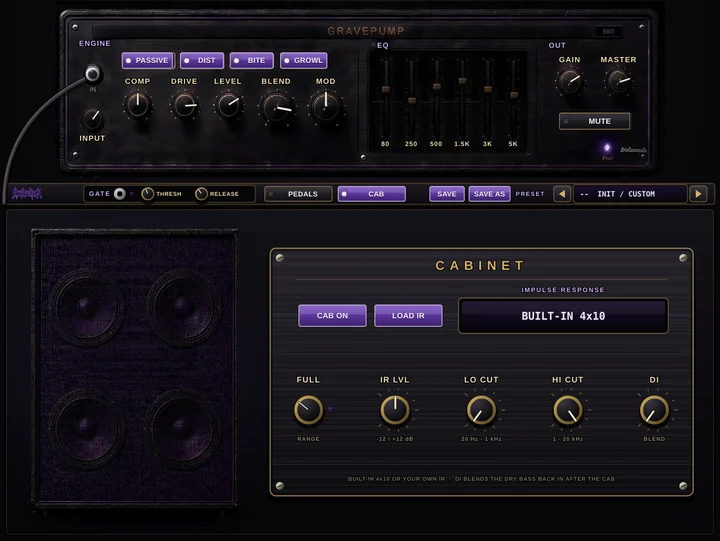Toggle the BITE engine mode
The image size is (720, 541).
click(252, 60)
